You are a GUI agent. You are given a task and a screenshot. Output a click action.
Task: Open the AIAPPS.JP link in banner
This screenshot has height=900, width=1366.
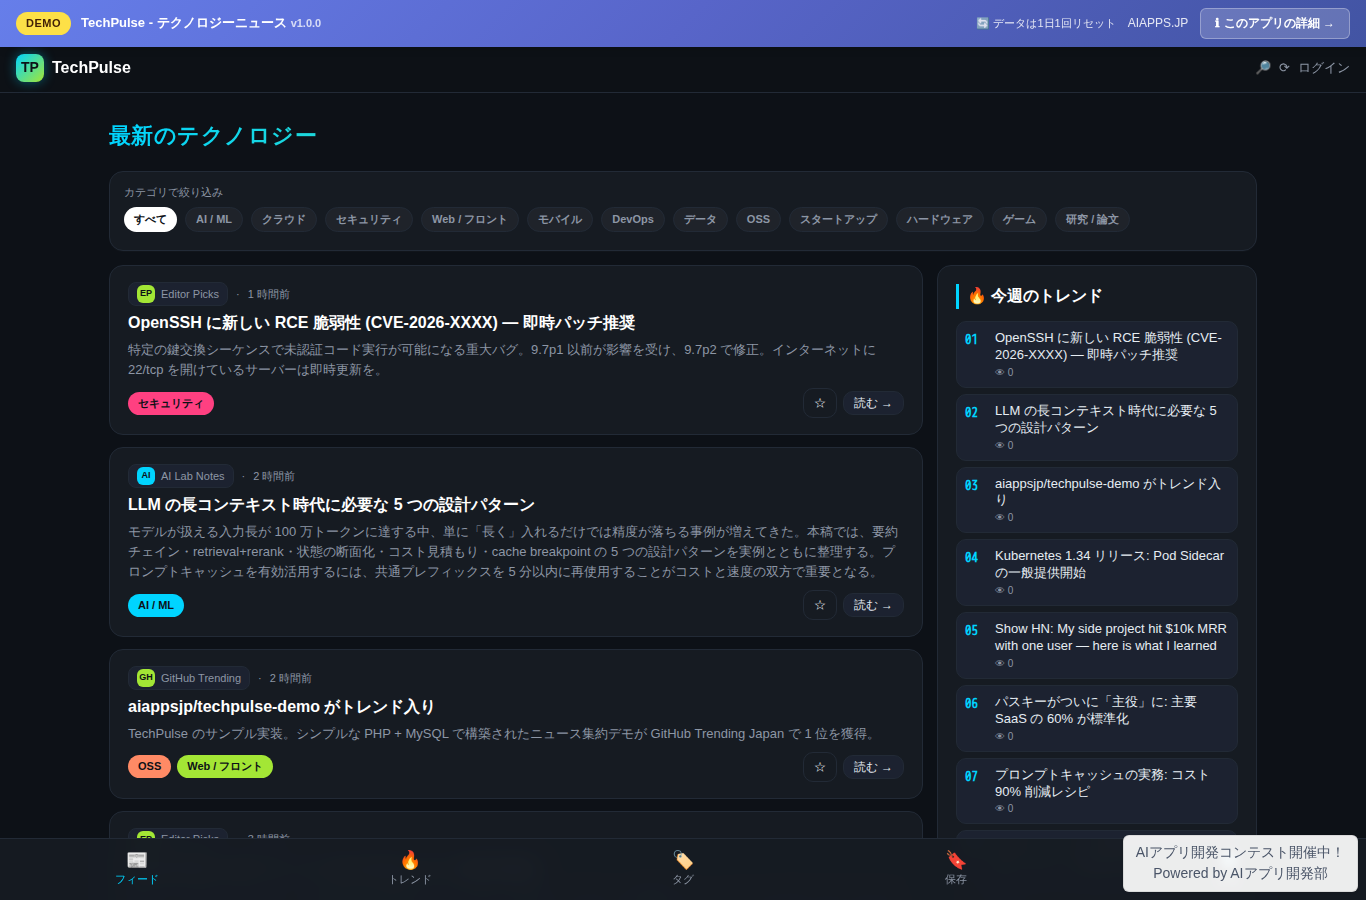pos(1158,23)
